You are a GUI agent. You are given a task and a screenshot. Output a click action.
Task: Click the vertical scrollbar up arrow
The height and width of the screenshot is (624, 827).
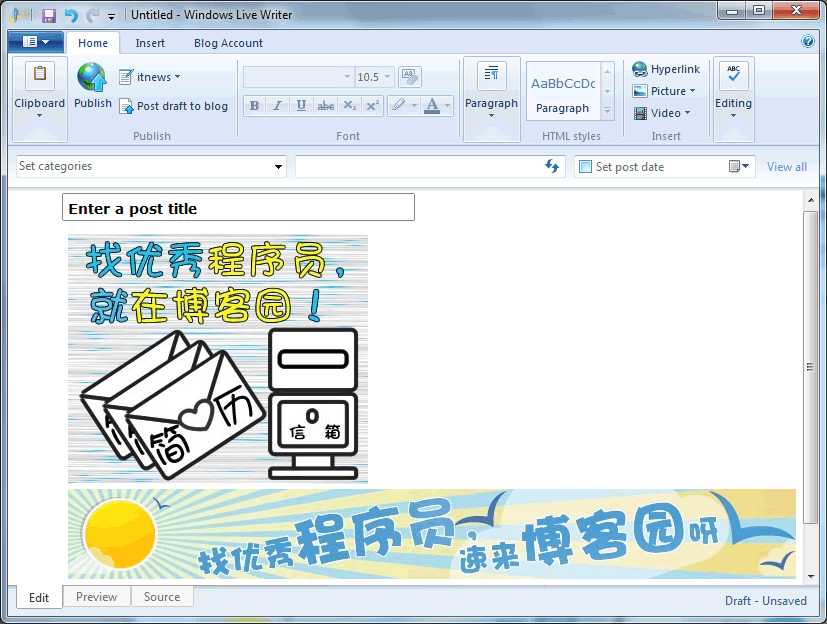(x=811, y=200)
